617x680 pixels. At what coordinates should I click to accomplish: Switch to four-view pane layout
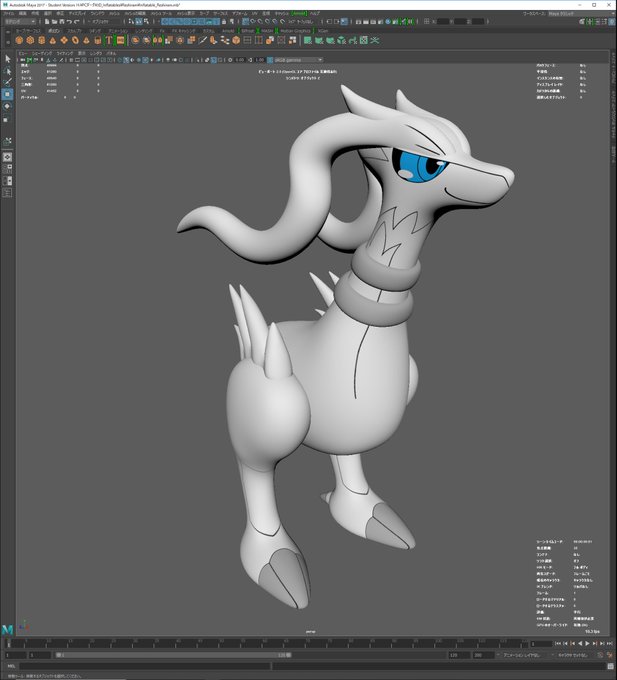[7, 169]
